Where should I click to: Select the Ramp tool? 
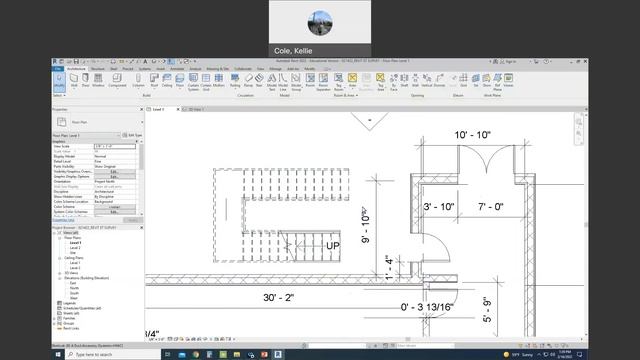248,80
